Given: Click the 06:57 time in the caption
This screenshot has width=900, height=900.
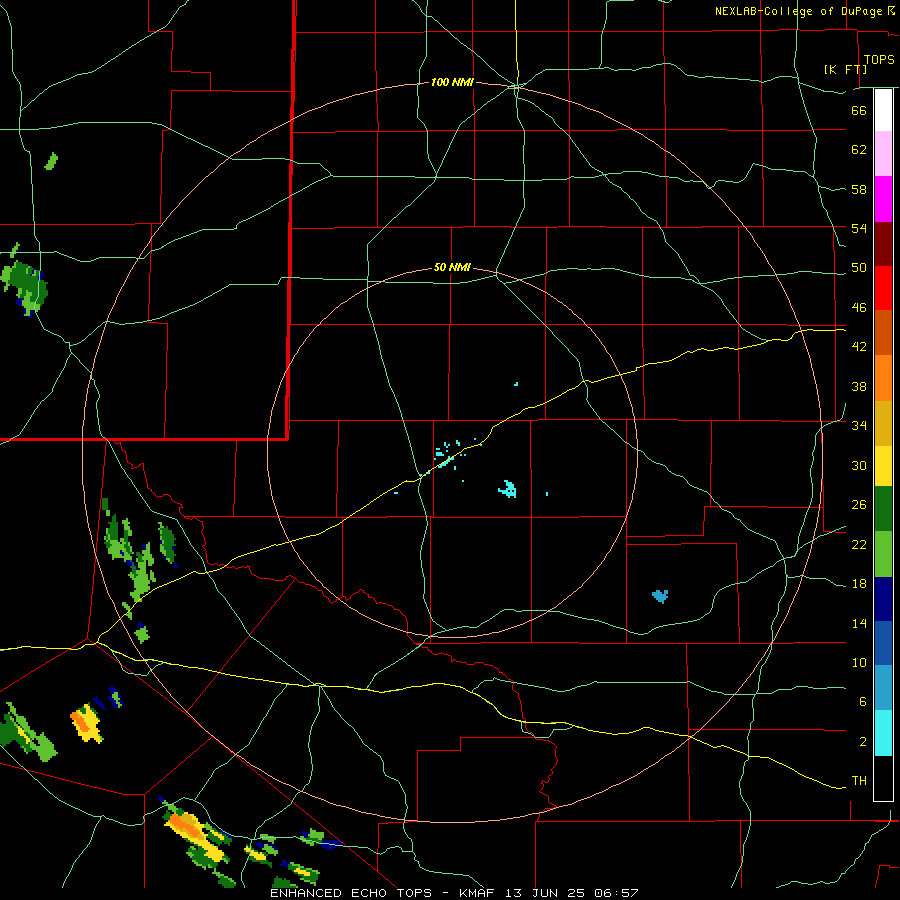Looking at the screenshot, I should pos(617,893).
